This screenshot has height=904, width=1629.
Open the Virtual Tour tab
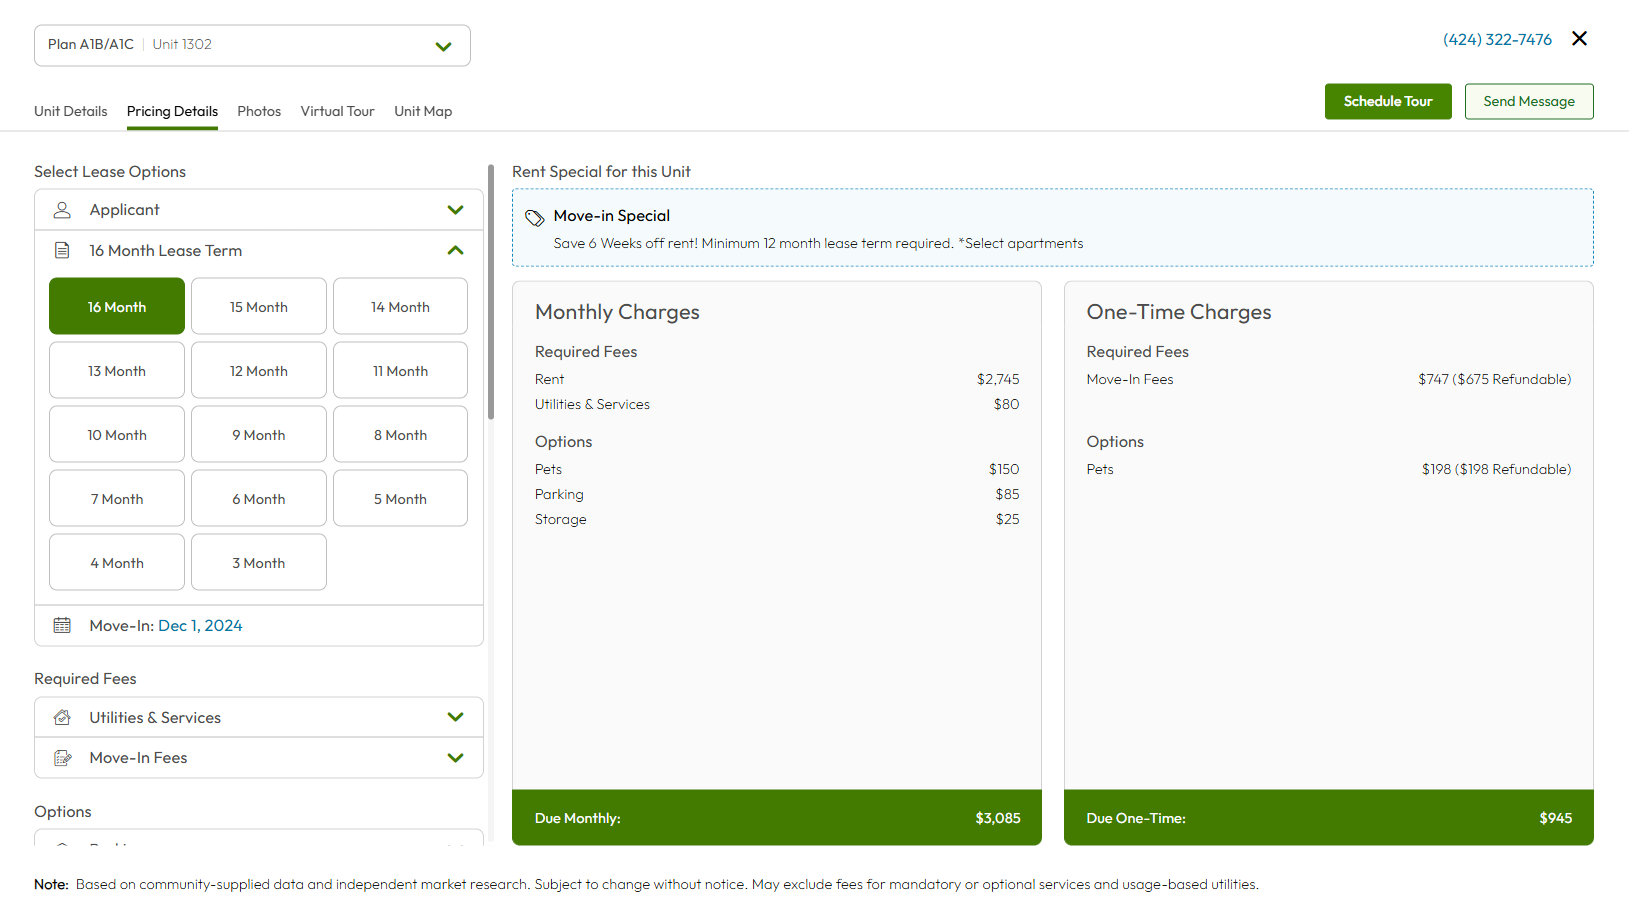[x=337, y=111]
